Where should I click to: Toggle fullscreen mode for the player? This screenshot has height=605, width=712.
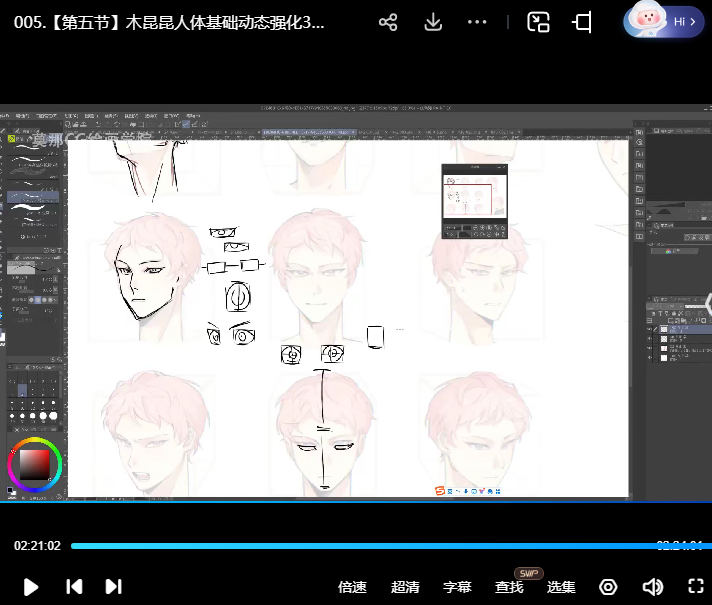pyautogui.click(x=696, y=587)
